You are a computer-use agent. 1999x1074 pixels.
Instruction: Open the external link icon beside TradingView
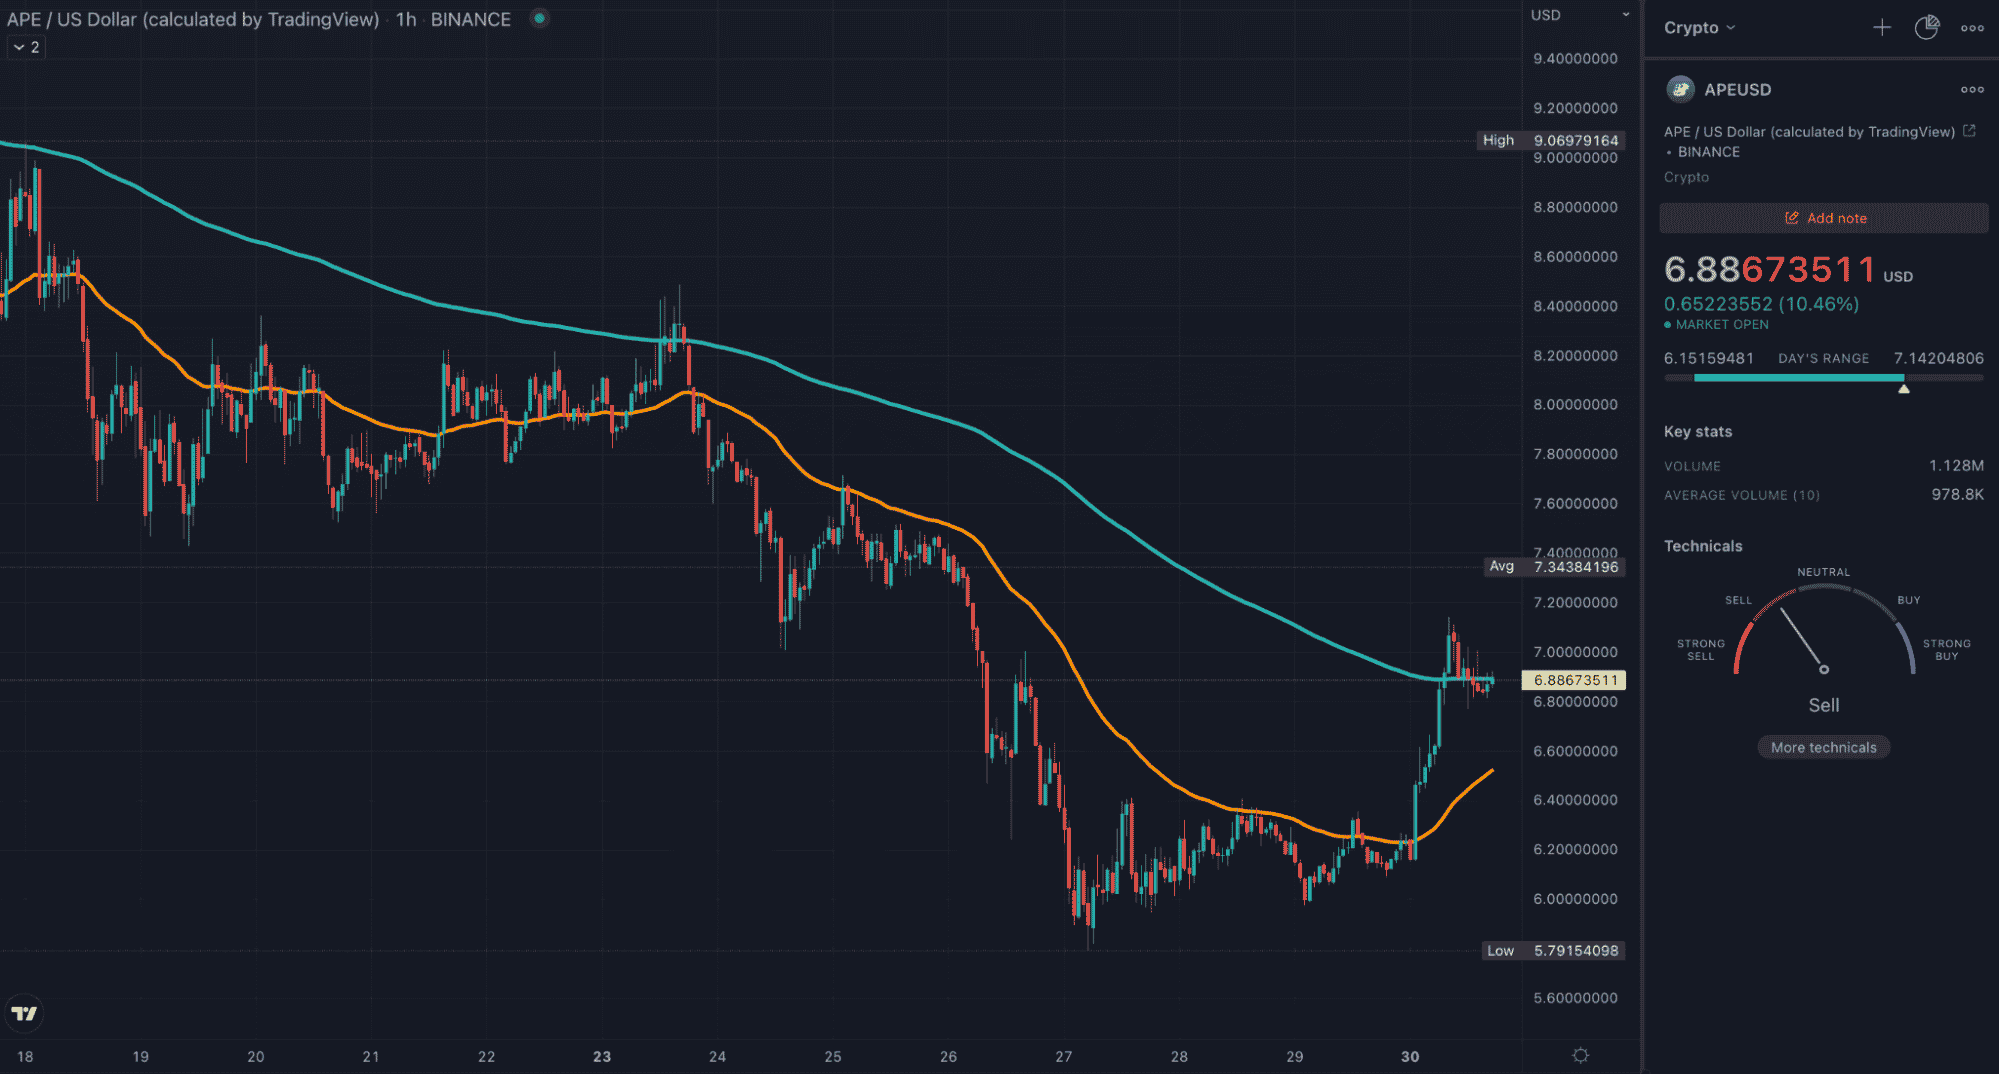pos(1969,131)
